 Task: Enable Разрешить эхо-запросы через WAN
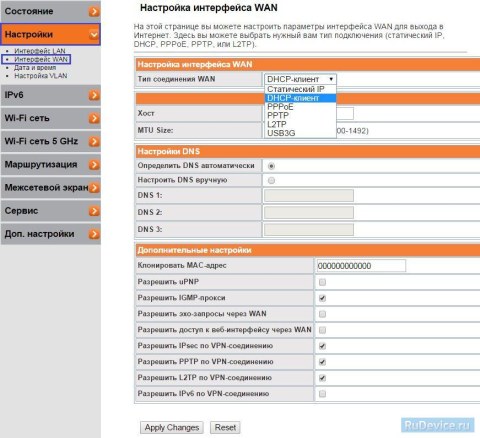[322, 314]
